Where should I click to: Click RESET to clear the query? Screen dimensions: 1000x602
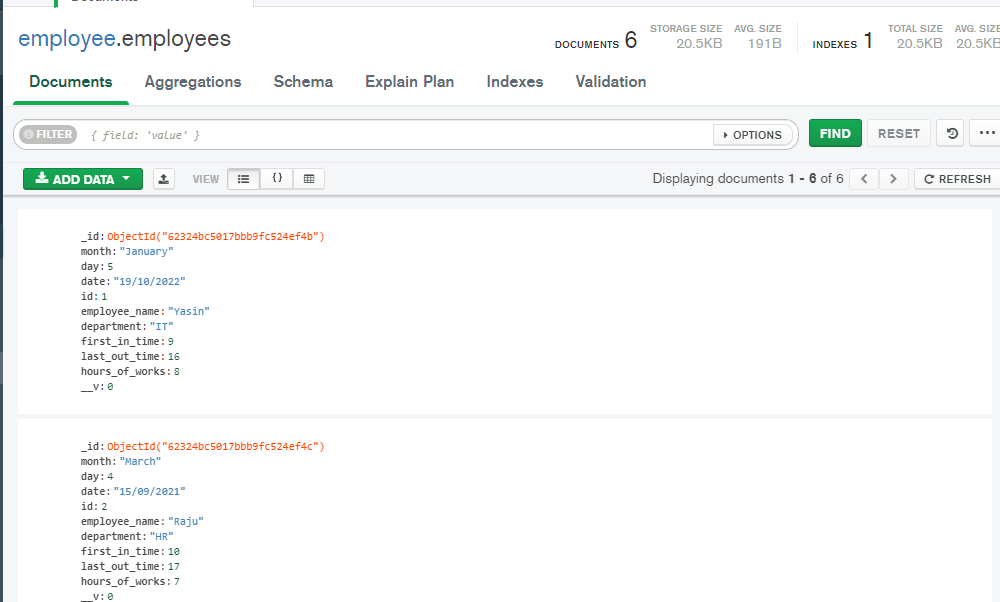pyautogui.click(x=898, y=132)
